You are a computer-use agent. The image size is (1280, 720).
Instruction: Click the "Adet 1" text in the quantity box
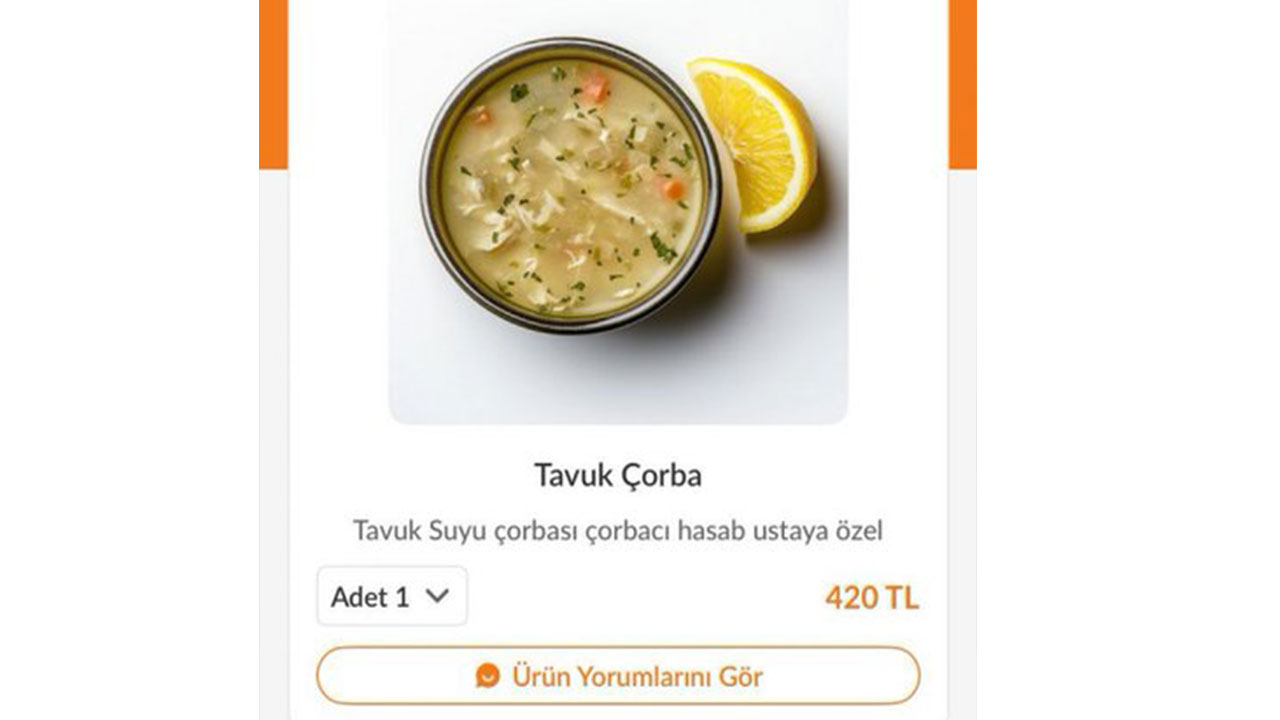(370, 597)
